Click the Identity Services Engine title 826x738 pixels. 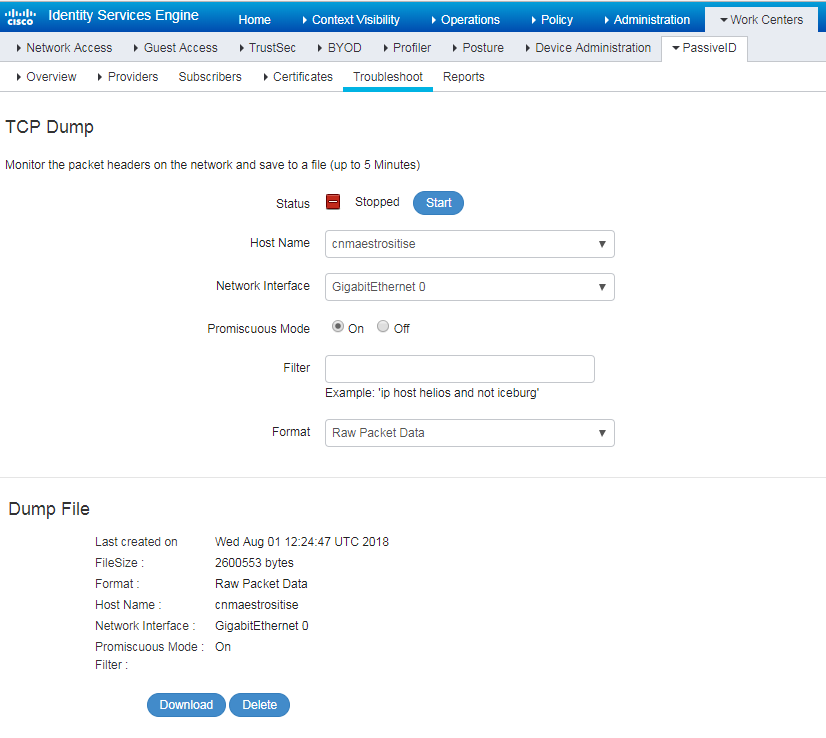(123, 16)
